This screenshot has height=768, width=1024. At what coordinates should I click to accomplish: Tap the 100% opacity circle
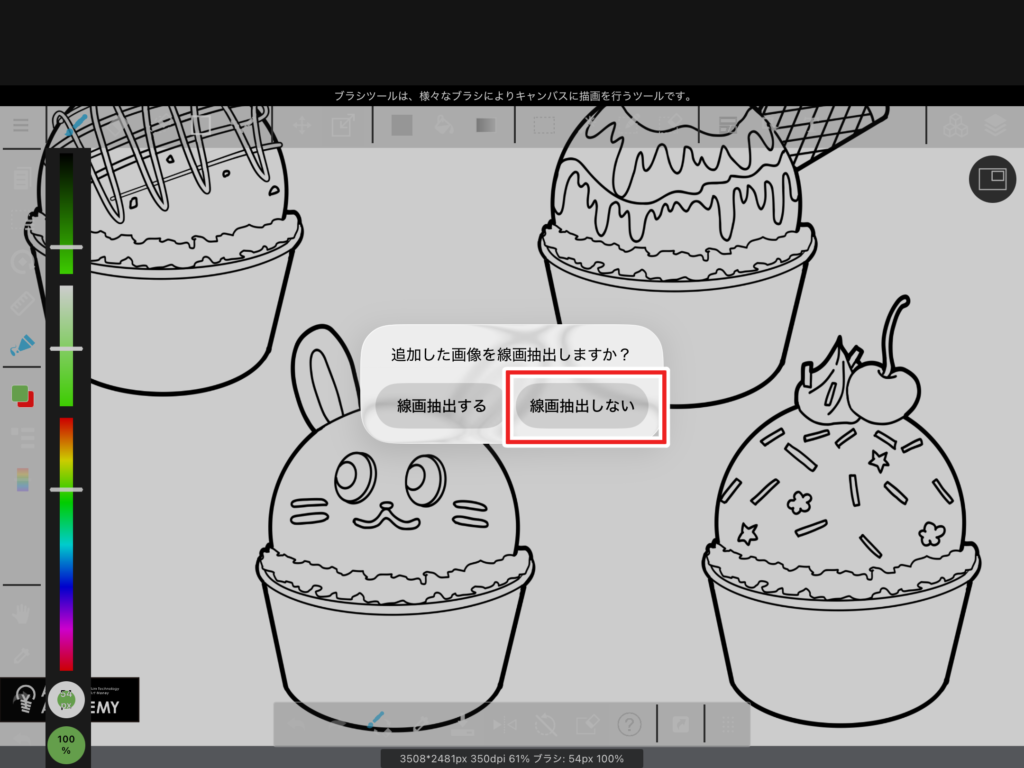tap(66, 744)
